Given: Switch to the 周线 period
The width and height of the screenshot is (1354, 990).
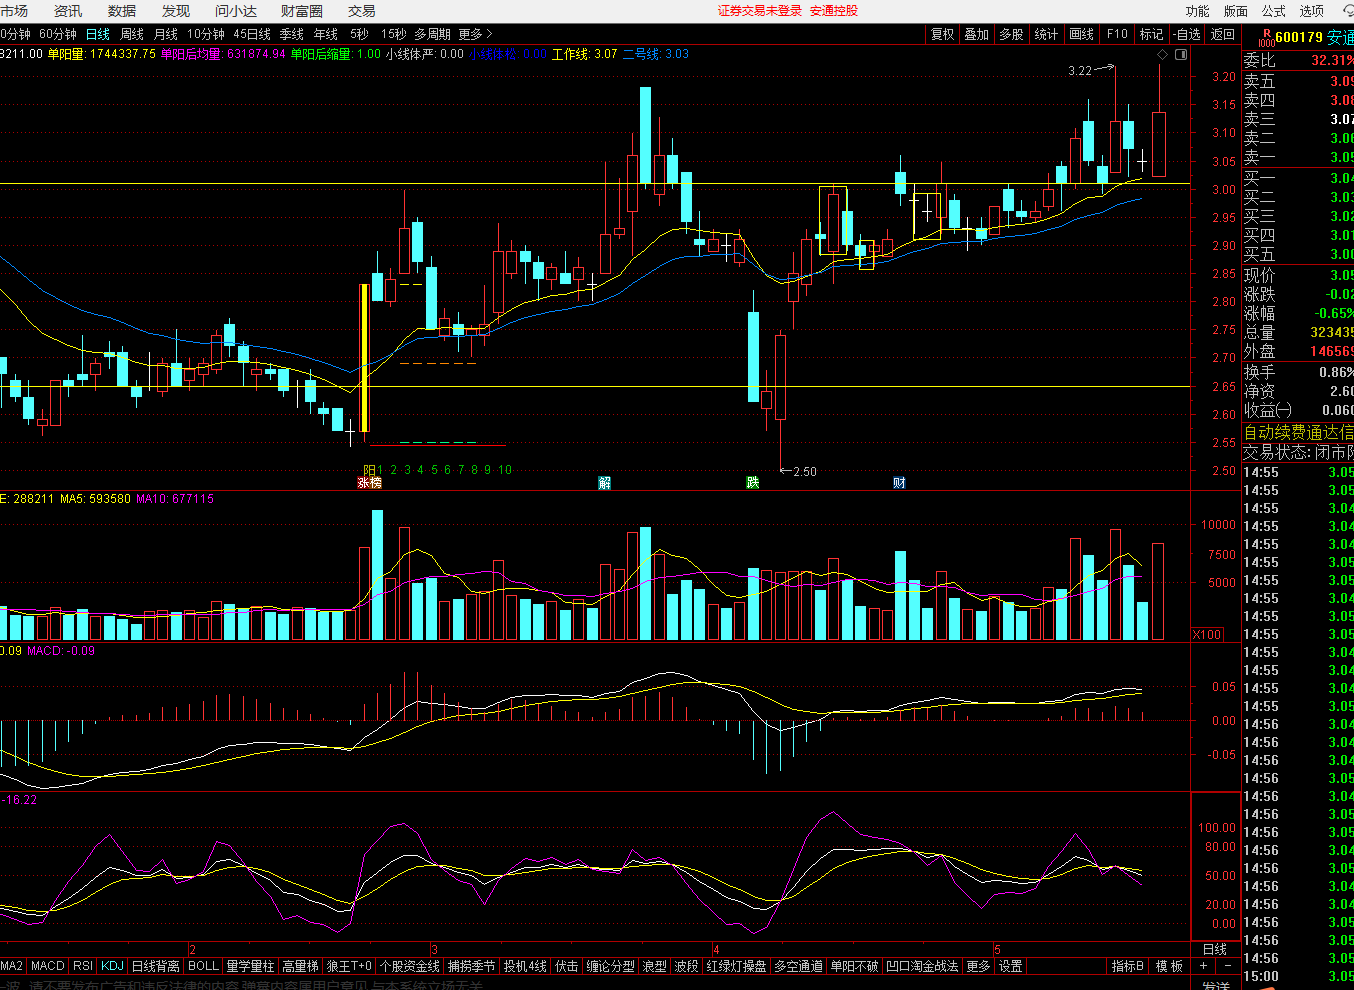Looking at the screenshot, I should pyautogui.click(x=132, y=34).
